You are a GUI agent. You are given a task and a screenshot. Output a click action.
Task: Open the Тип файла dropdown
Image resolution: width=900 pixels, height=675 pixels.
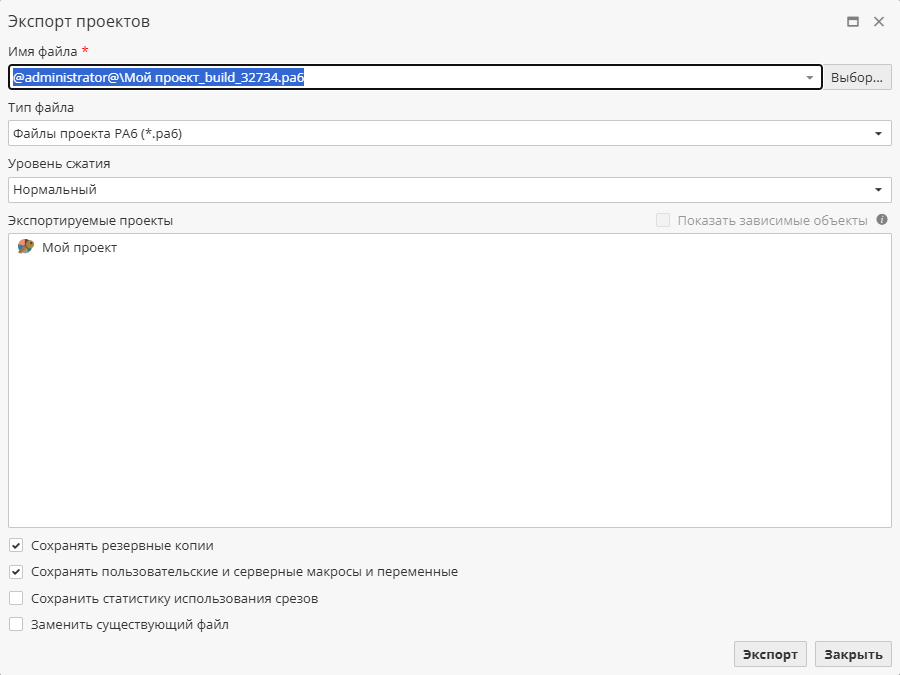(x=878, y=132)
